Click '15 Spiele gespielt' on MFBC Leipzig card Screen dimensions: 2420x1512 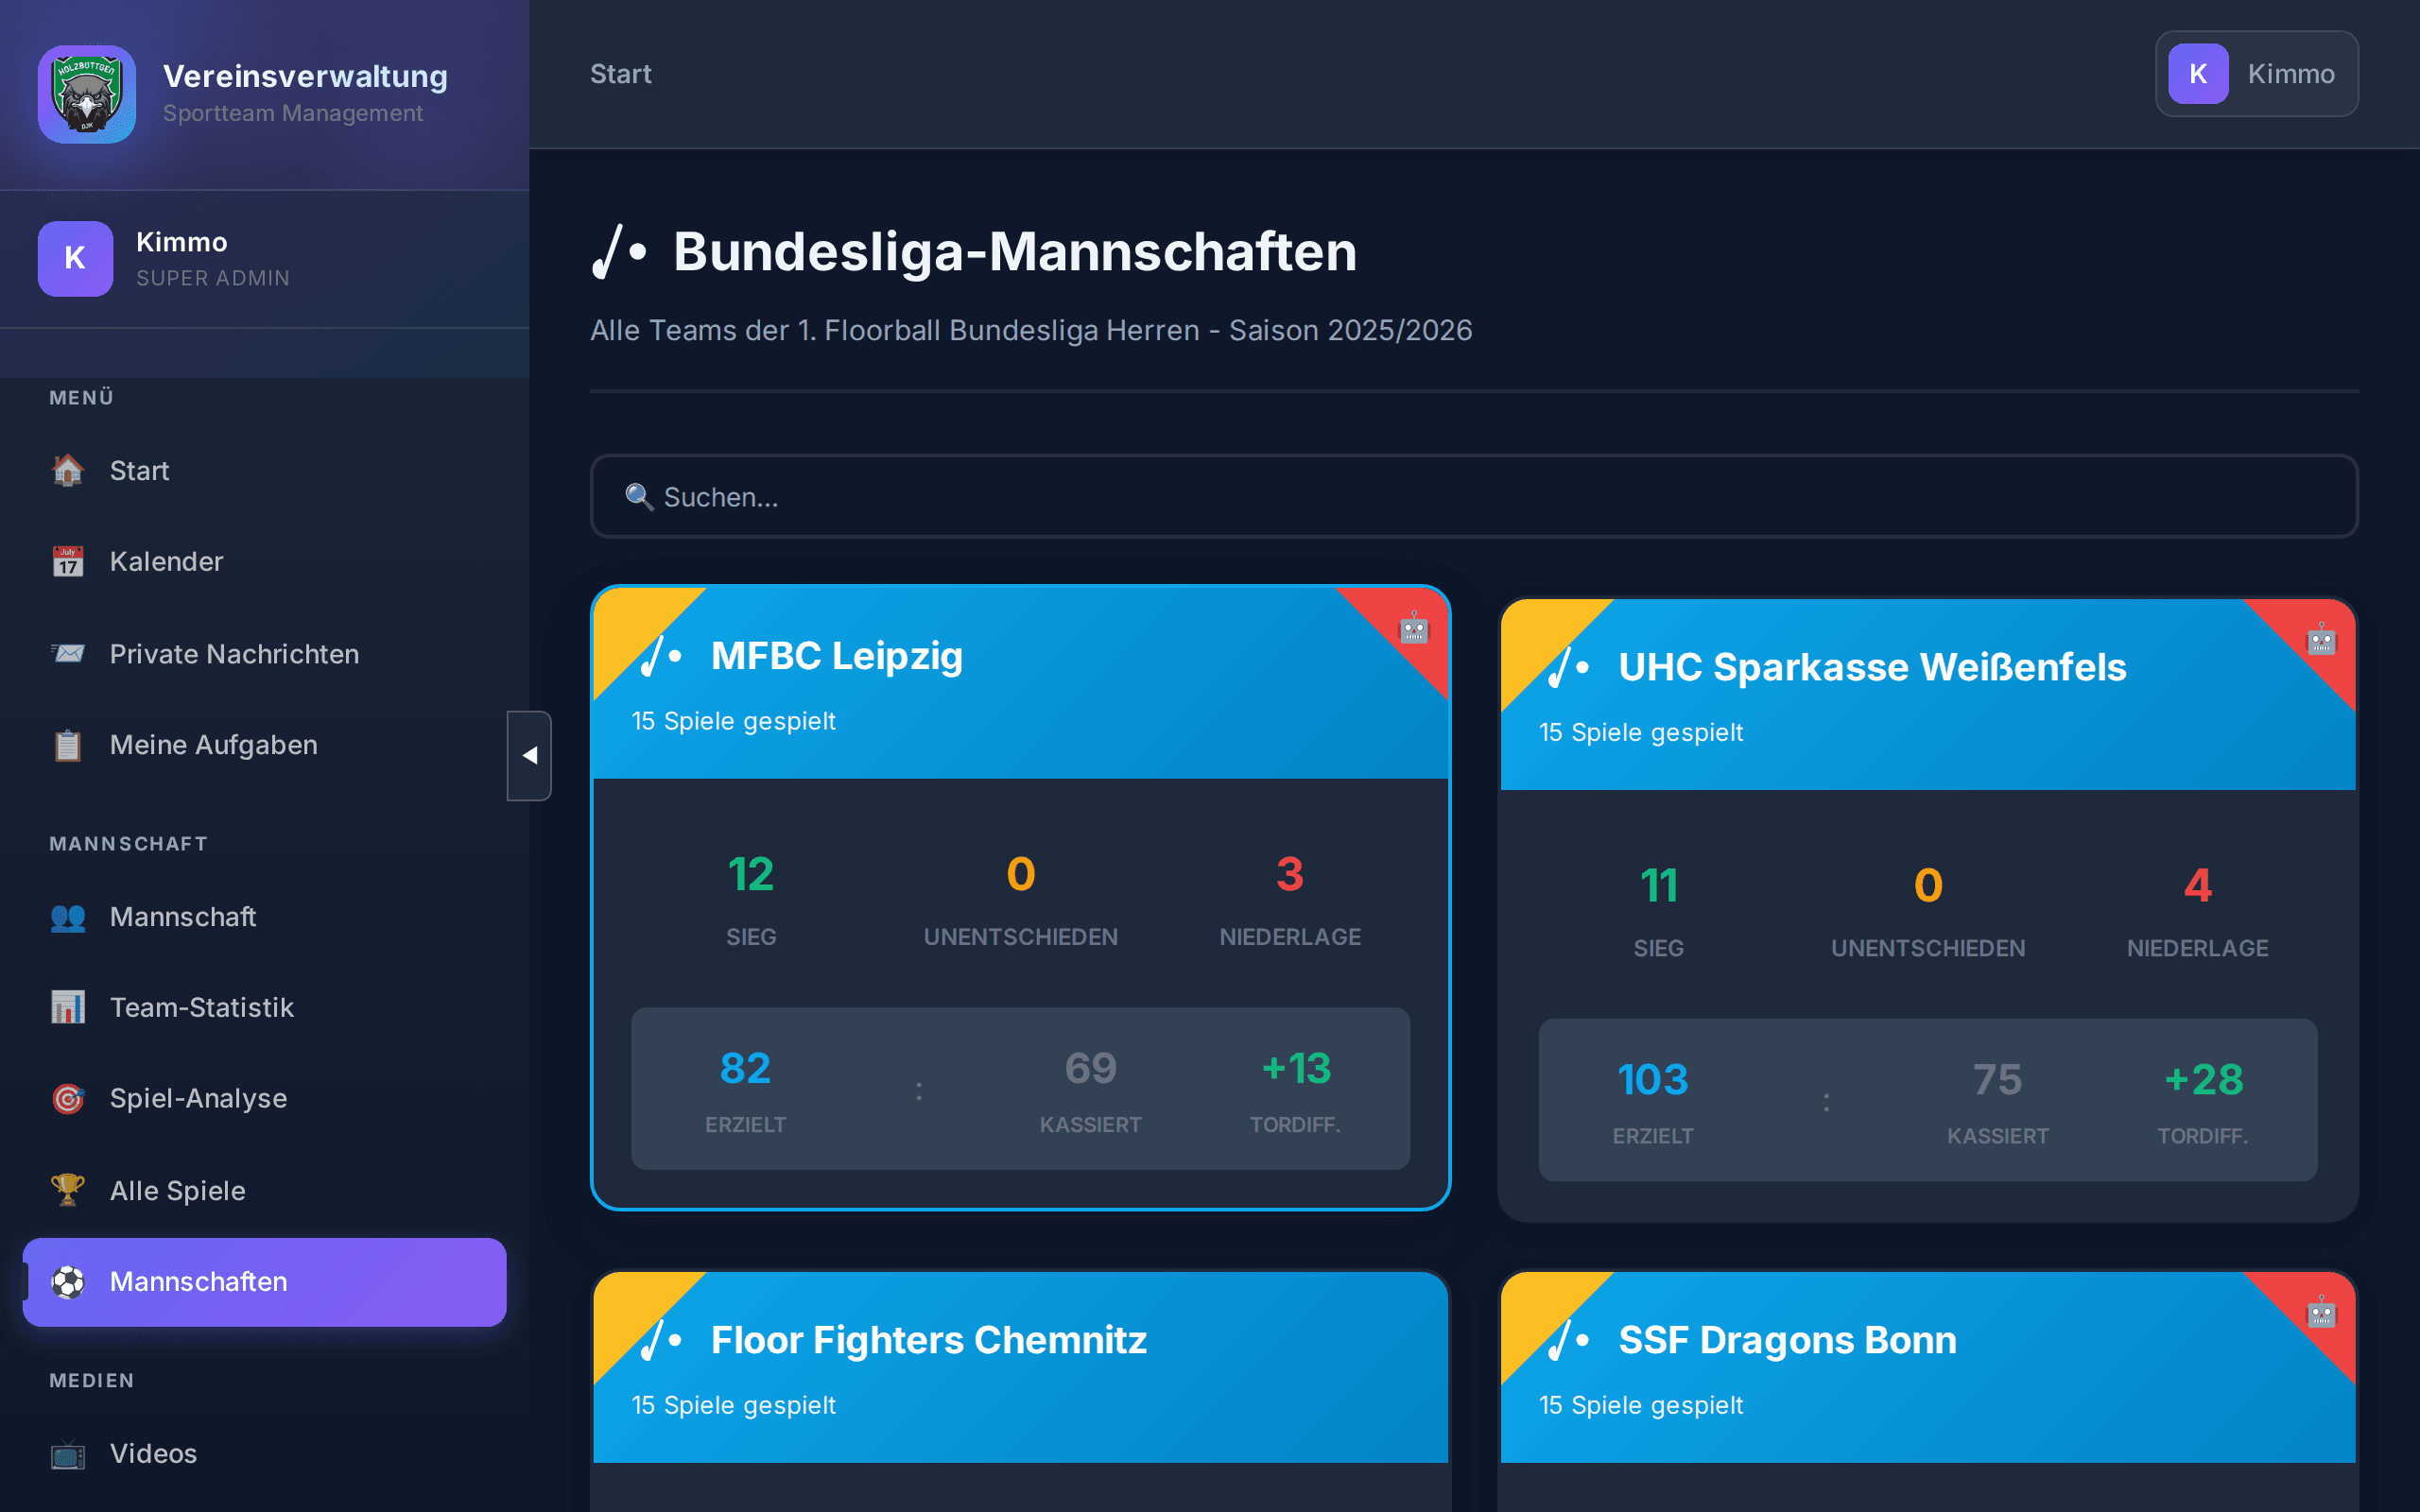click(733, 721)
